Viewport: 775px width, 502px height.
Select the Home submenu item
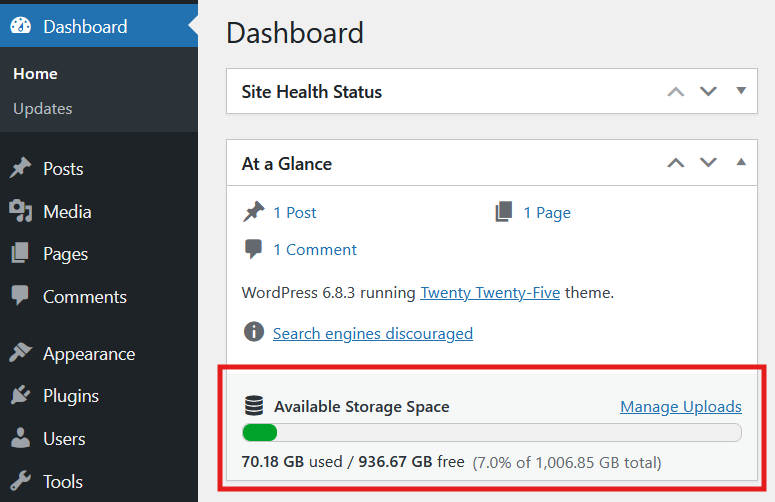pyautogui.click(x=36, y=74)
